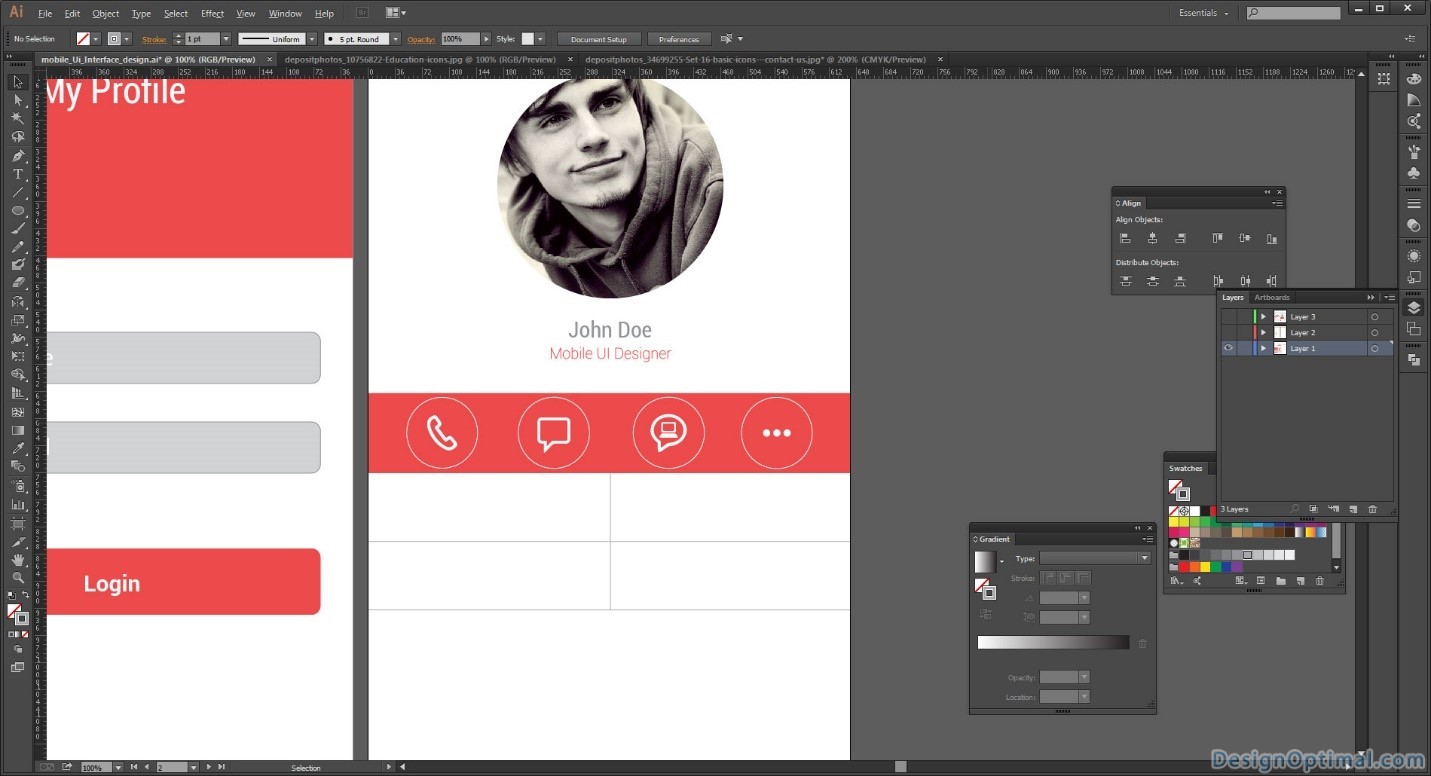Viewport: 1431px width, 776px height.
Task: Click target circle of Layer 1
Action: [1374, 349]
